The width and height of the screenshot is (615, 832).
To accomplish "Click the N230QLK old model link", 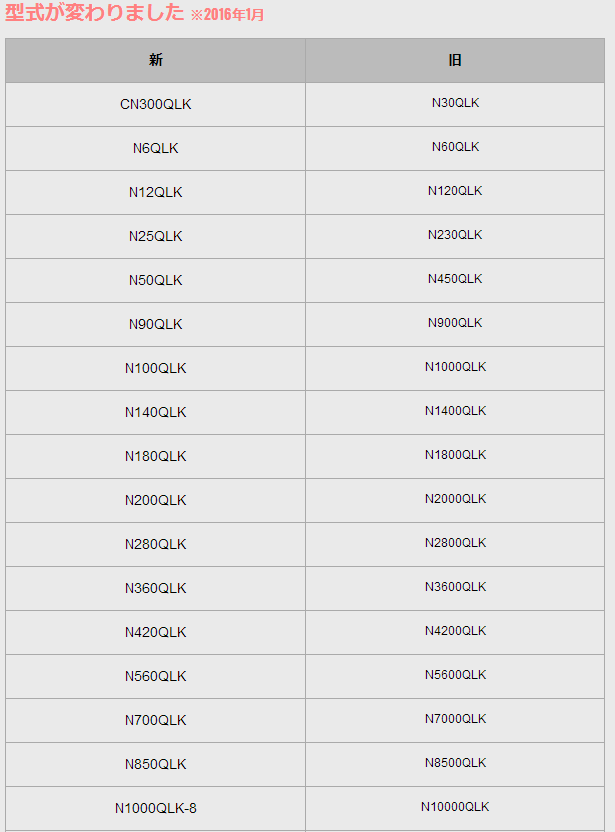I will coord(455,235).
